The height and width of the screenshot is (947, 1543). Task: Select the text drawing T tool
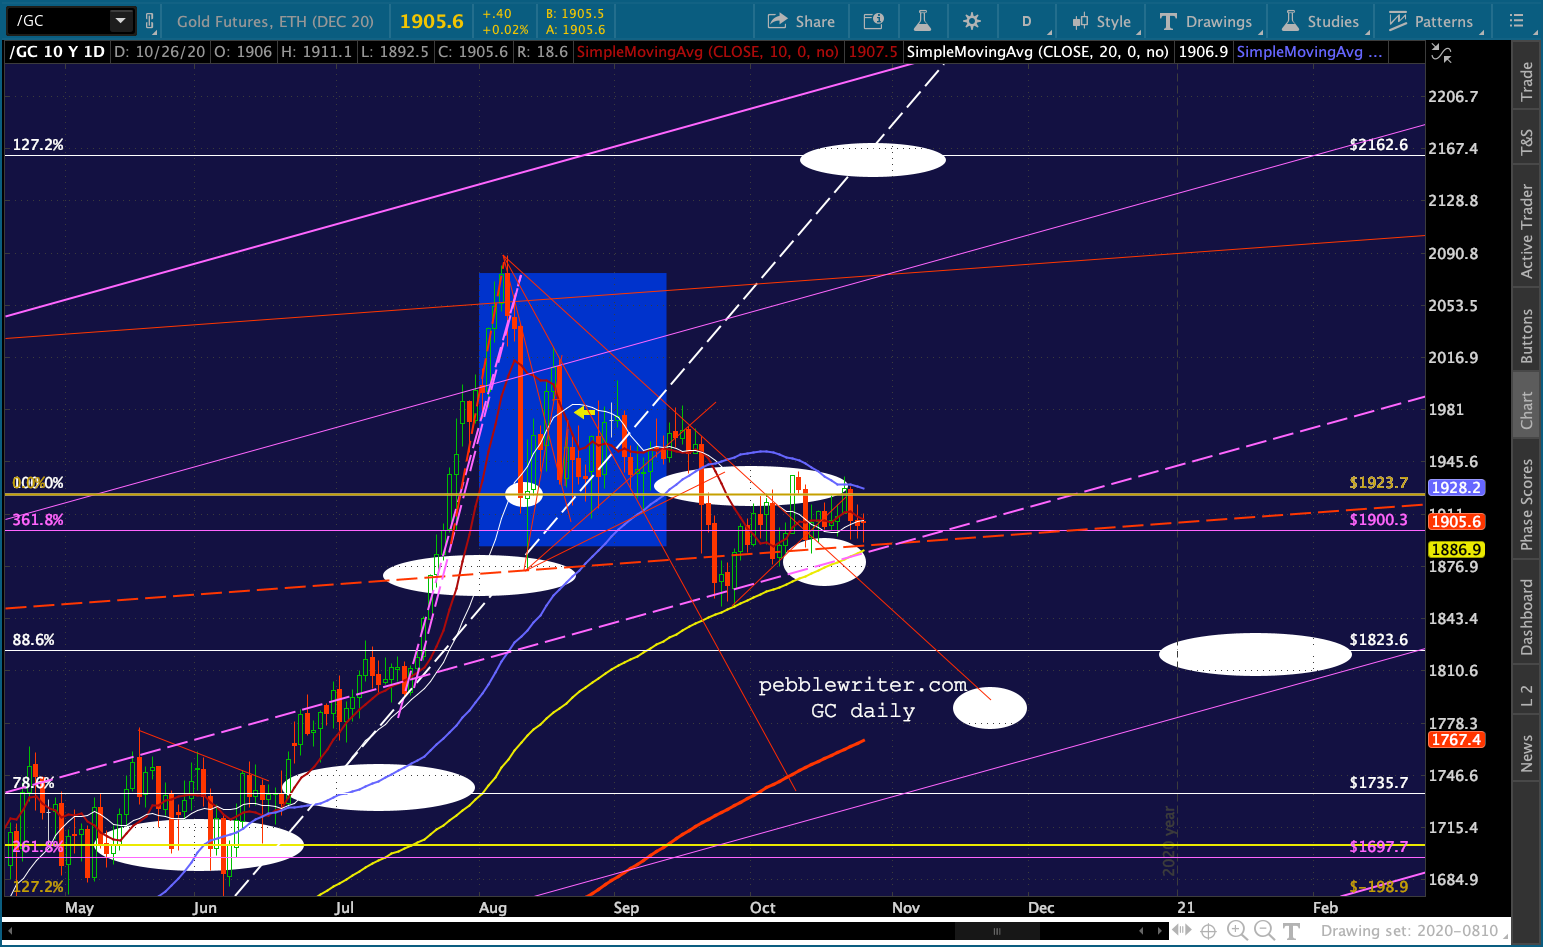1291,931
